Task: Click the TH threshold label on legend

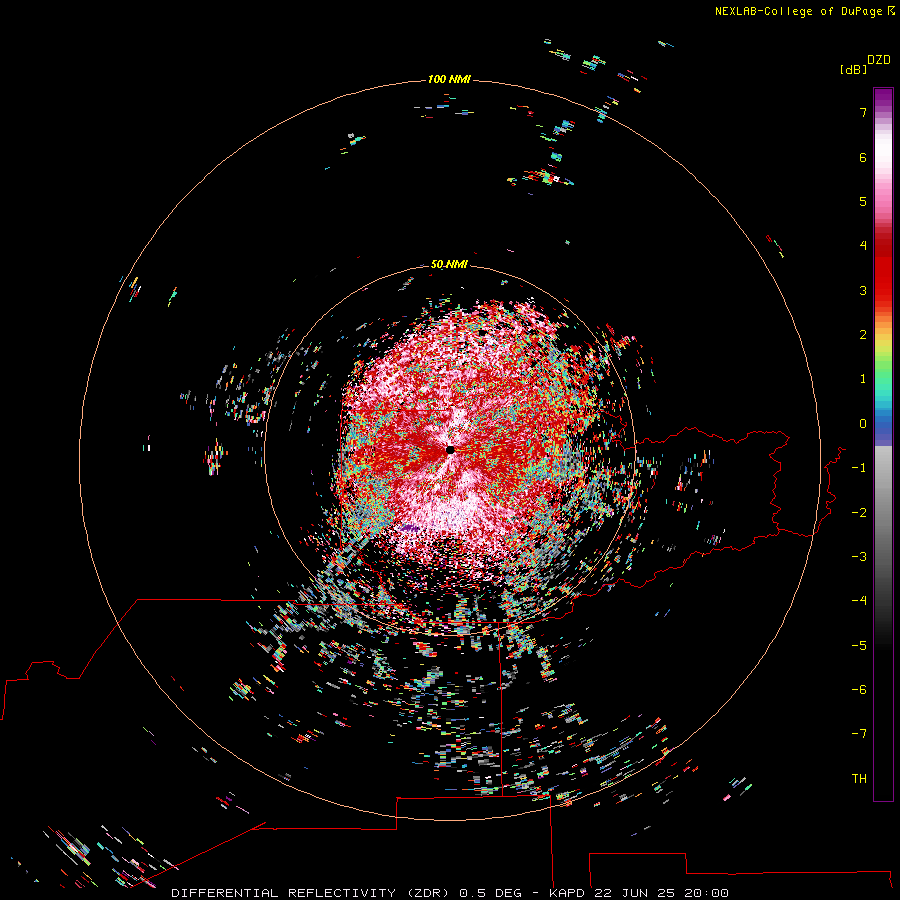Action: click(x=859, y=779)
